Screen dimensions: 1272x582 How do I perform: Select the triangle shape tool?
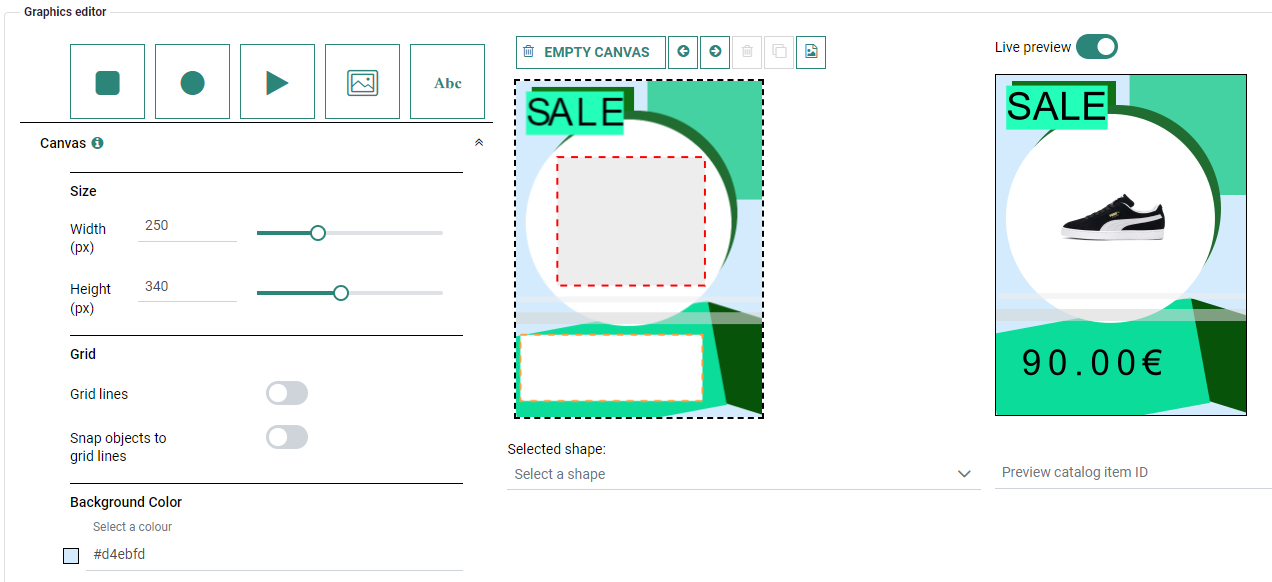click(x=277, y=82)
